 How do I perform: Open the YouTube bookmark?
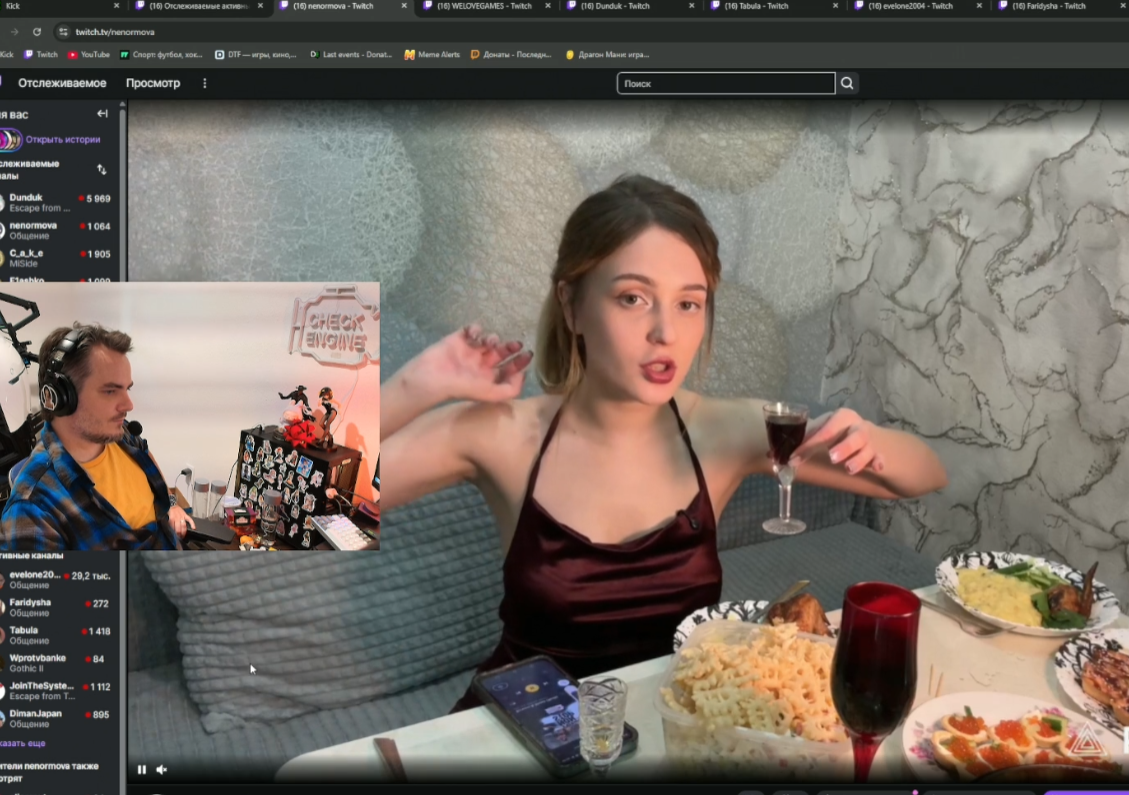coord(89,55)
